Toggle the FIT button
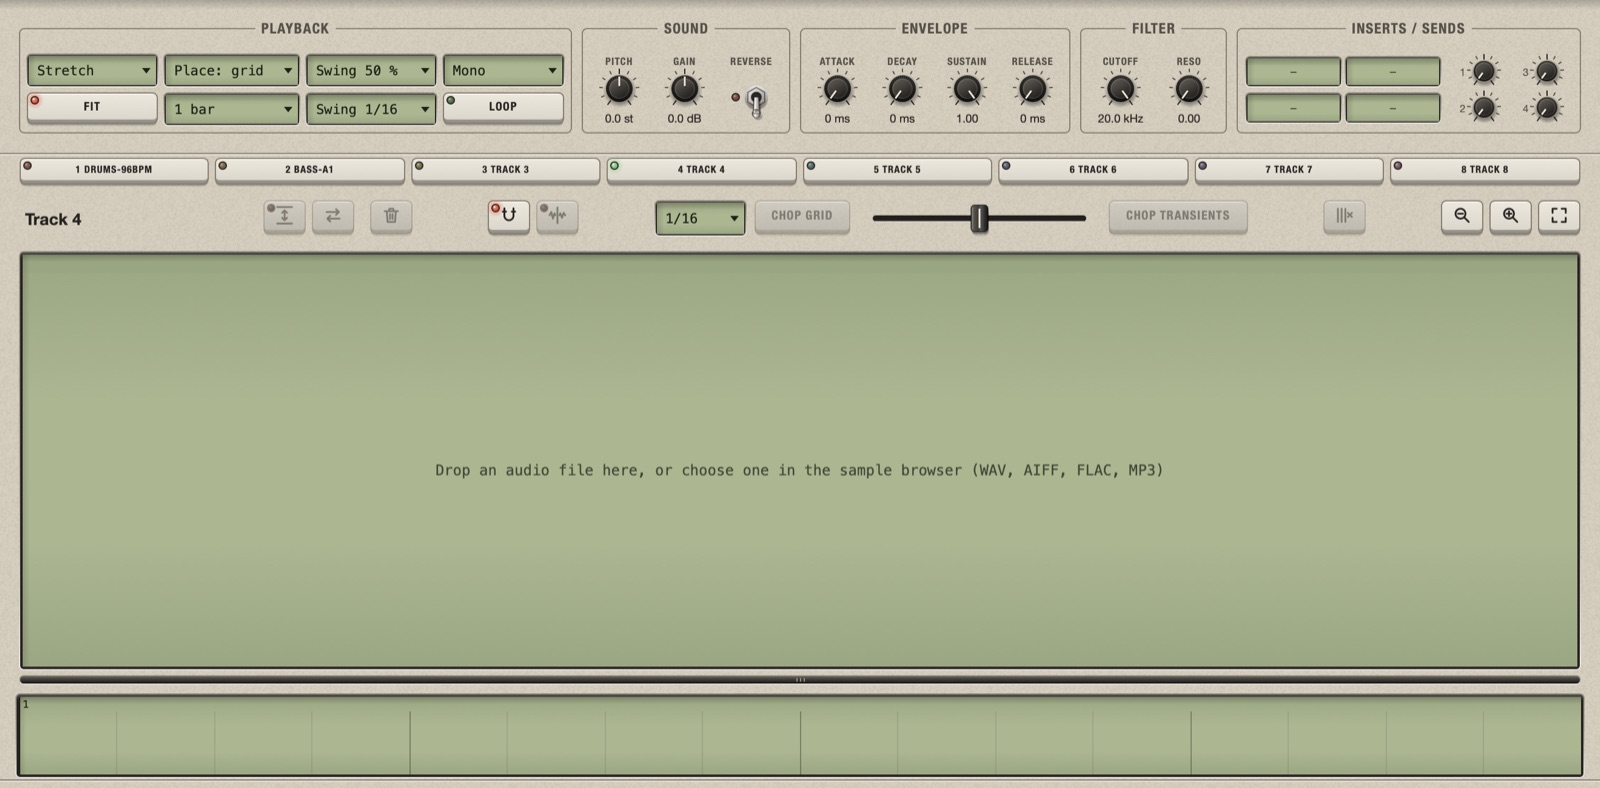 [92, 107]
